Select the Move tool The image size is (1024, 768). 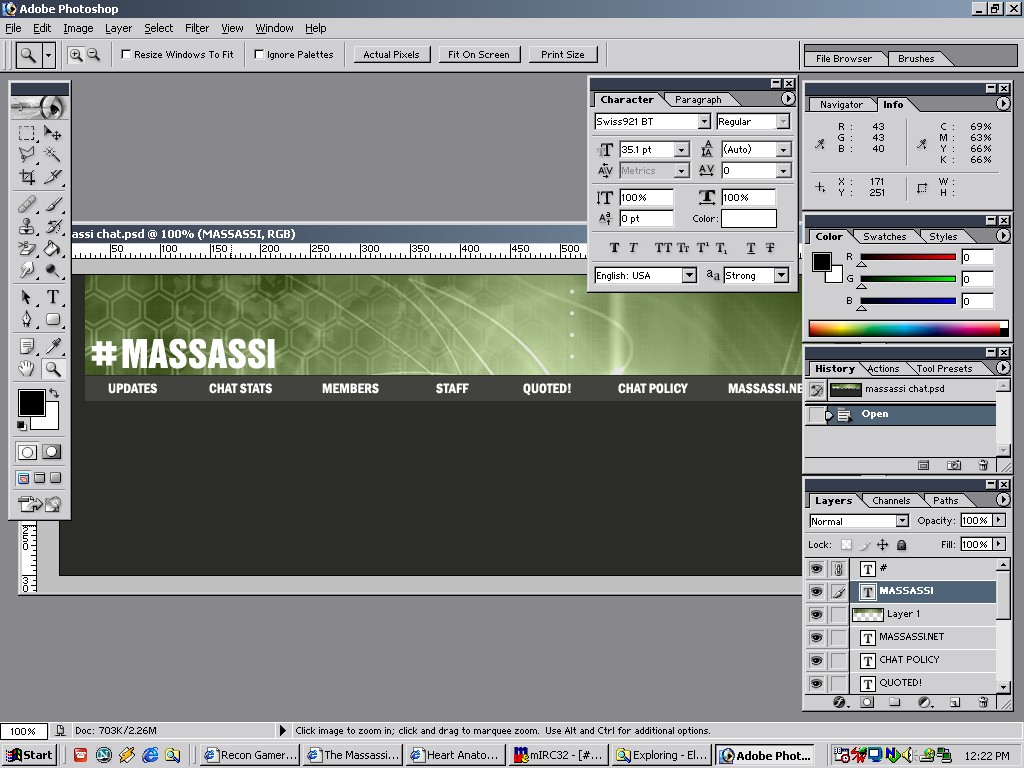(52, 133)
